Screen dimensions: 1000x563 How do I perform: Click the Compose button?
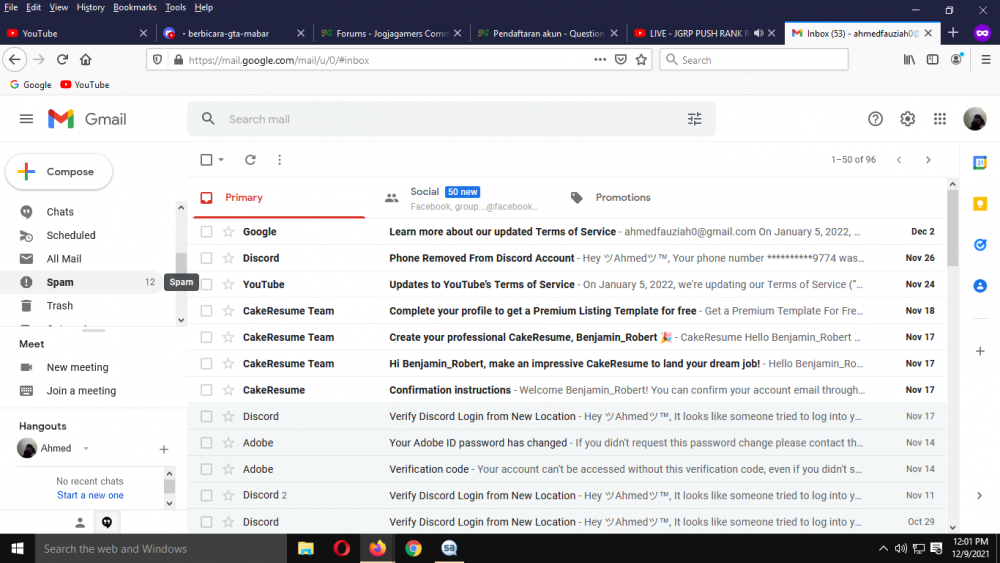click(59, 172)
